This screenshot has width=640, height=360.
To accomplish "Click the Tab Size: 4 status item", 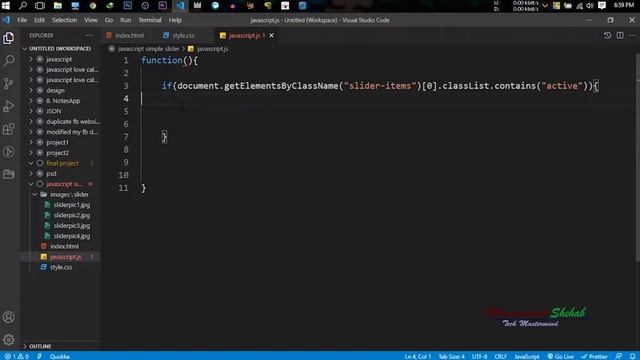I will [451, 356].
